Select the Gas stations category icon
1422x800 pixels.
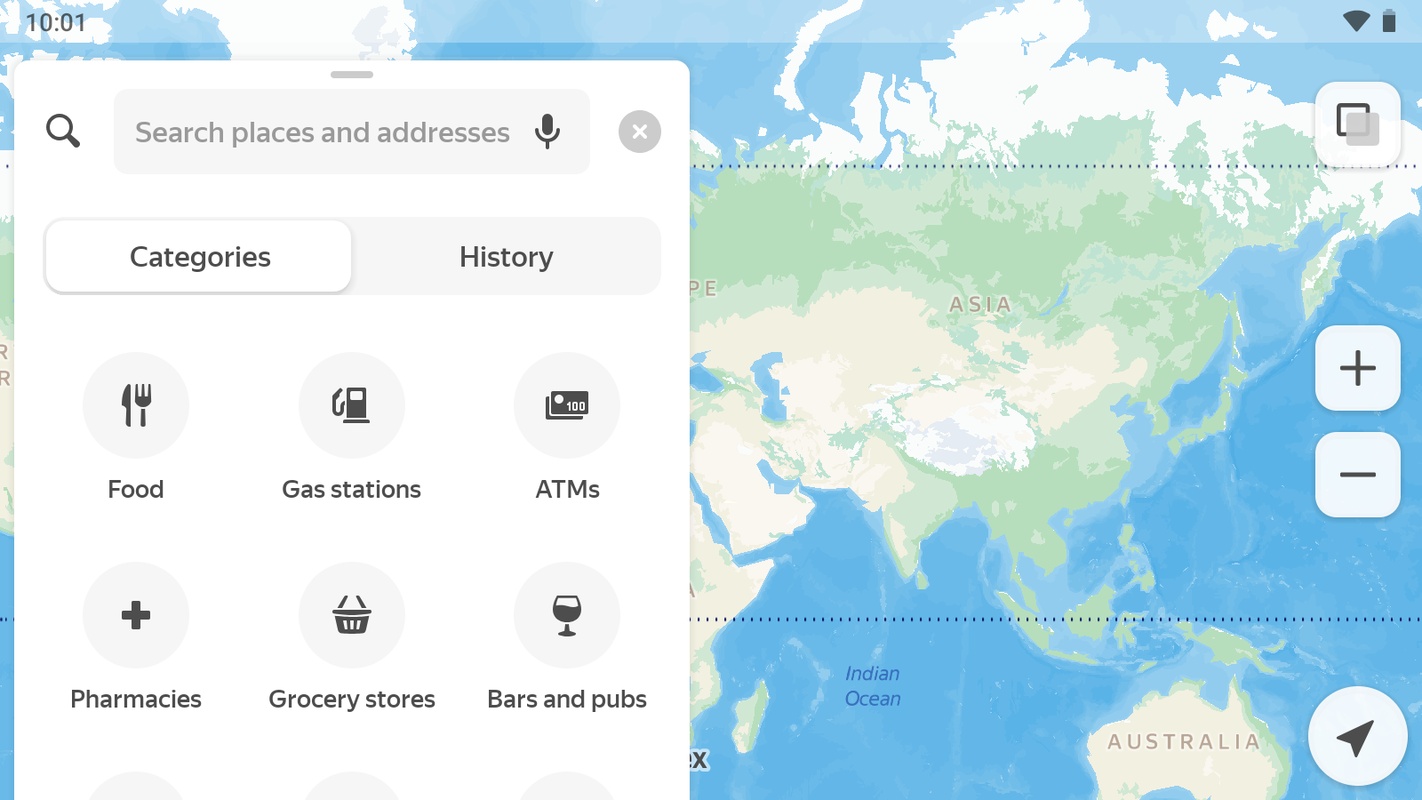click(x=352, y=405)
